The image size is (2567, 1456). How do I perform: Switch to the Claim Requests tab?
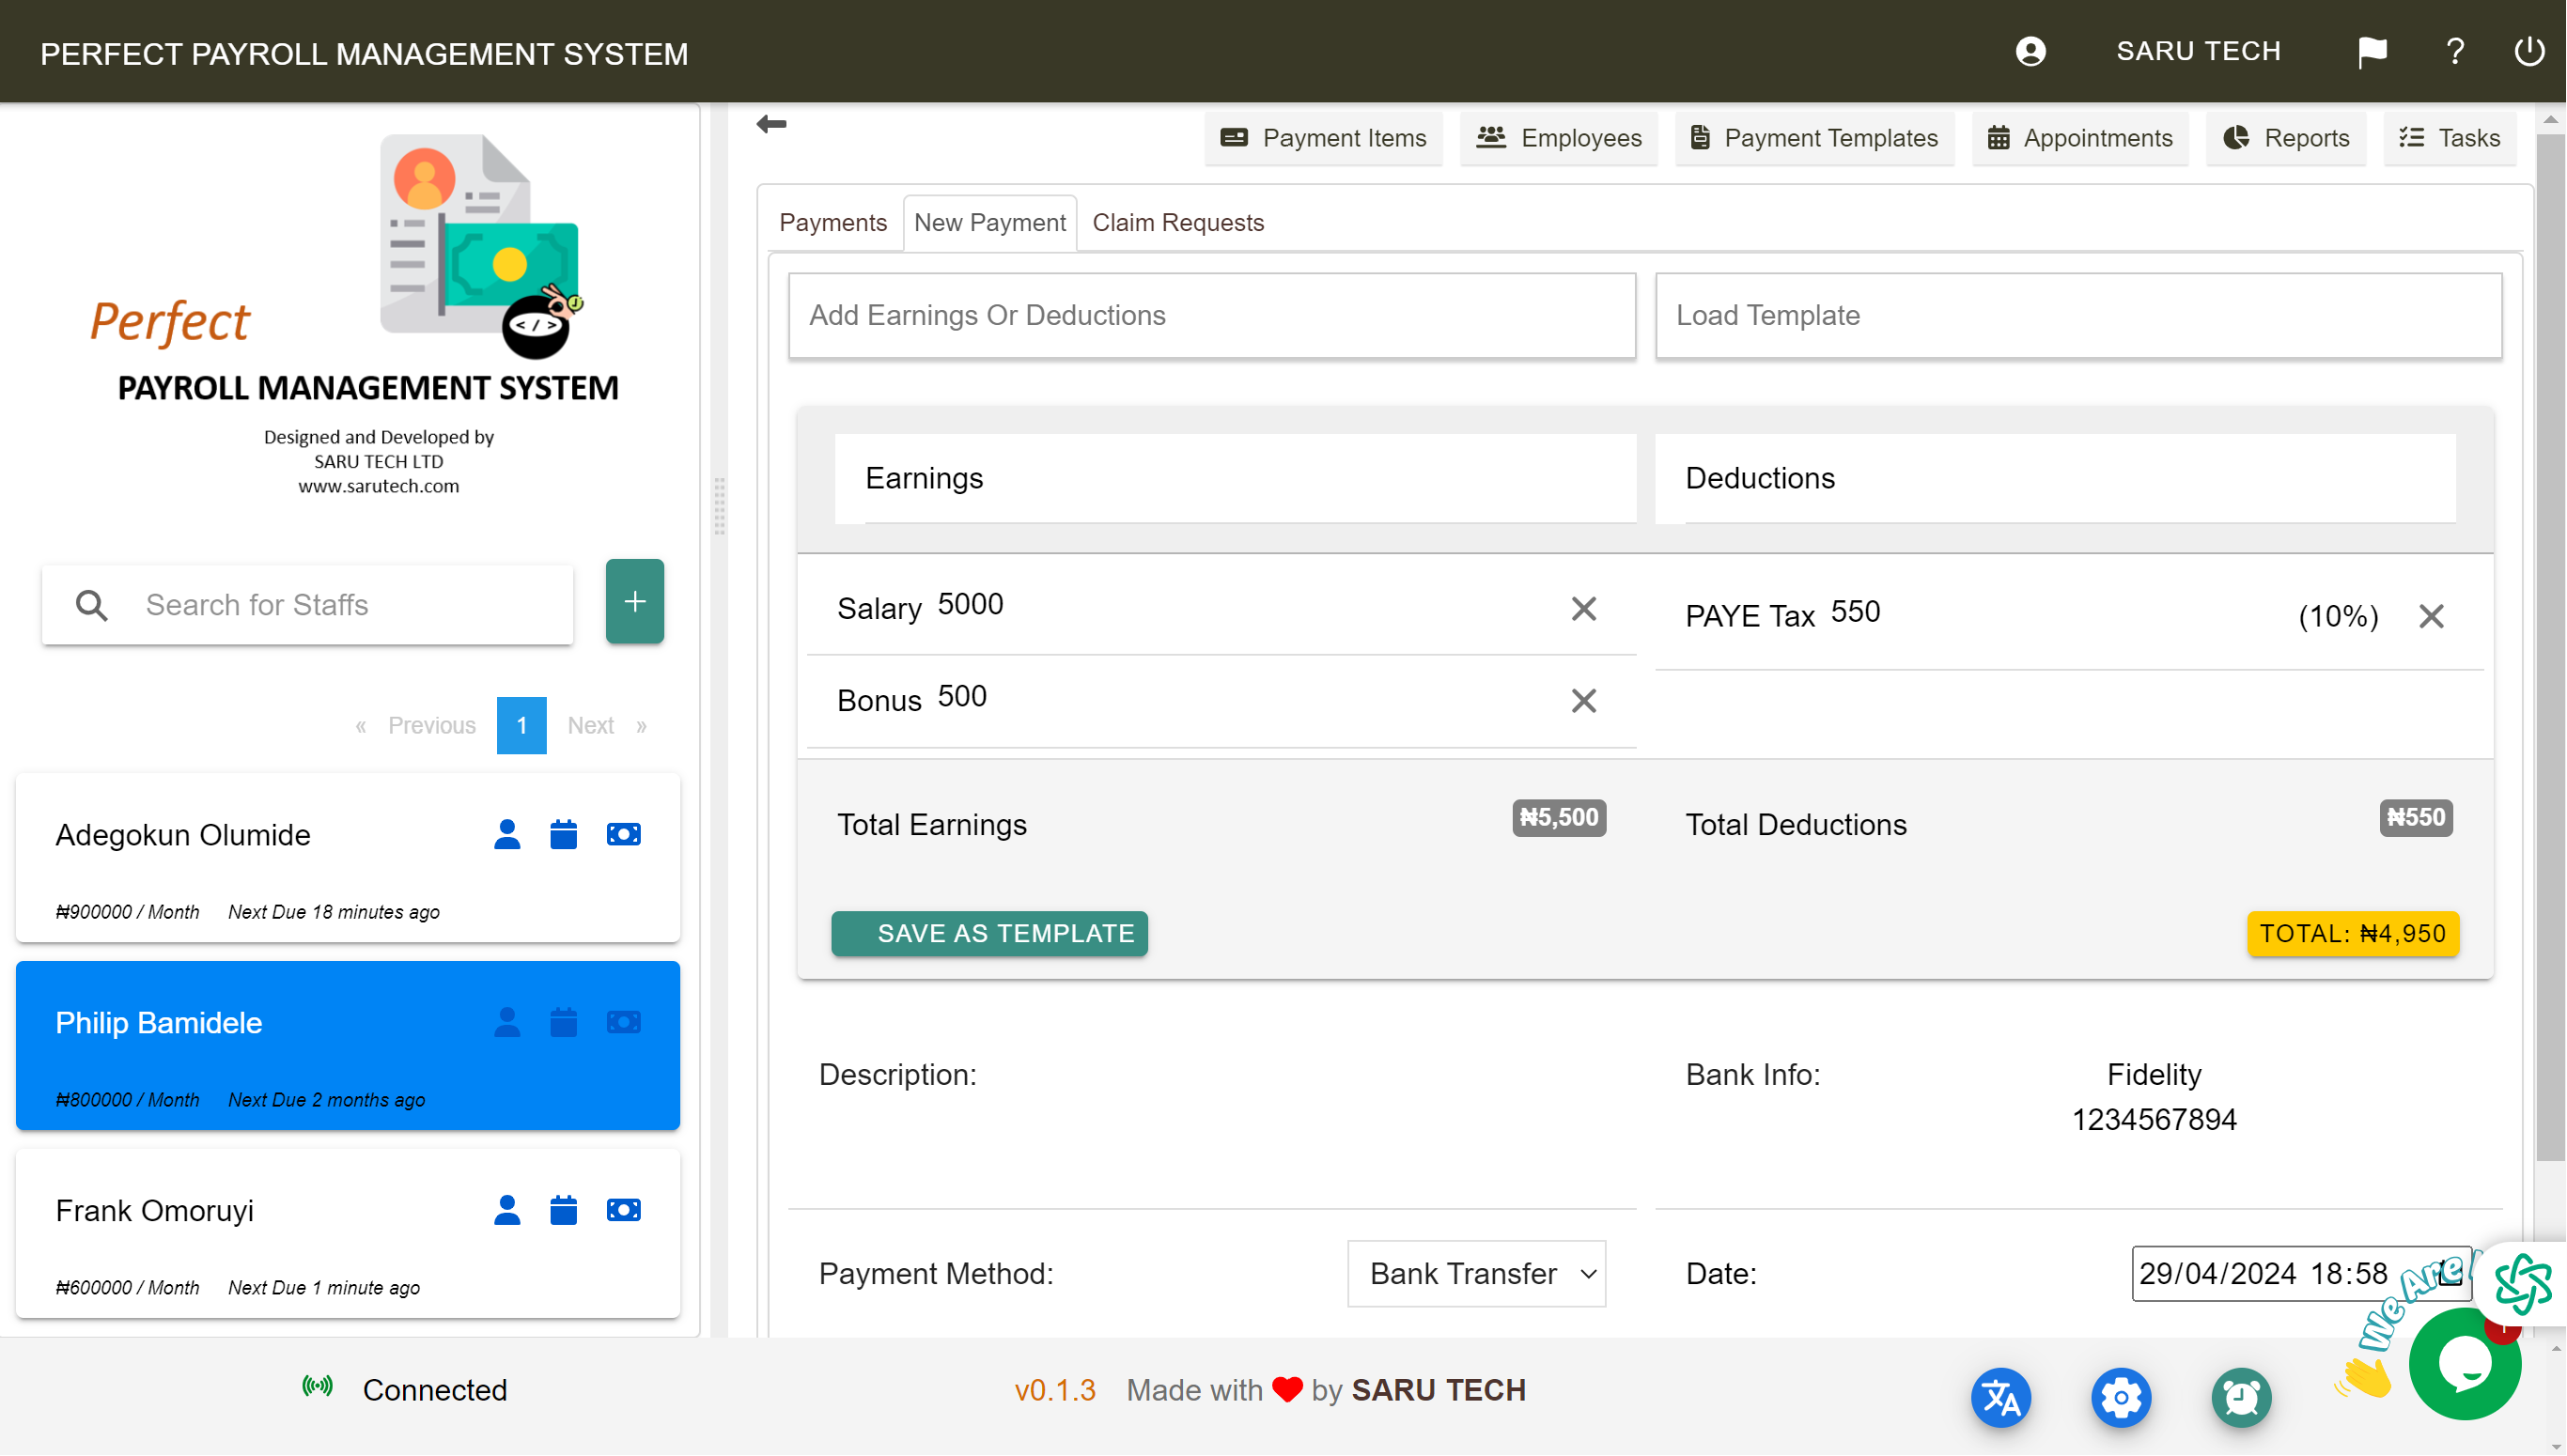[x=1177, y=222]
